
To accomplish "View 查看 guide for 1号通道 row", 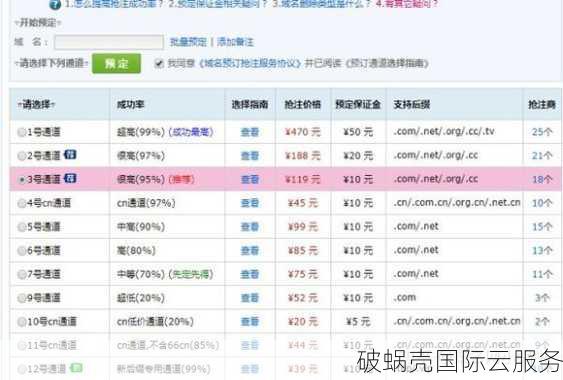I will click(250, 132).
